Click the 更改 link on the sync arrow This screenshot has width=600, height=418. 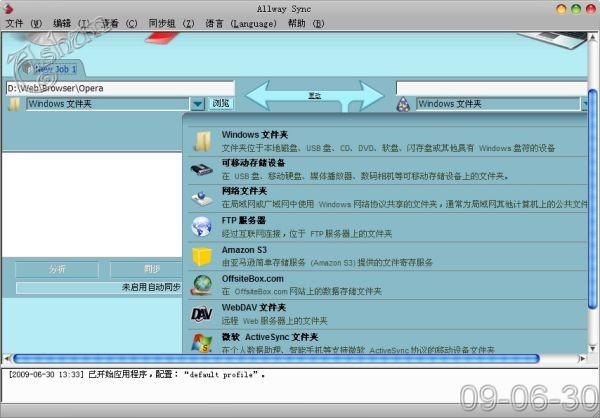tap(315, 96)
